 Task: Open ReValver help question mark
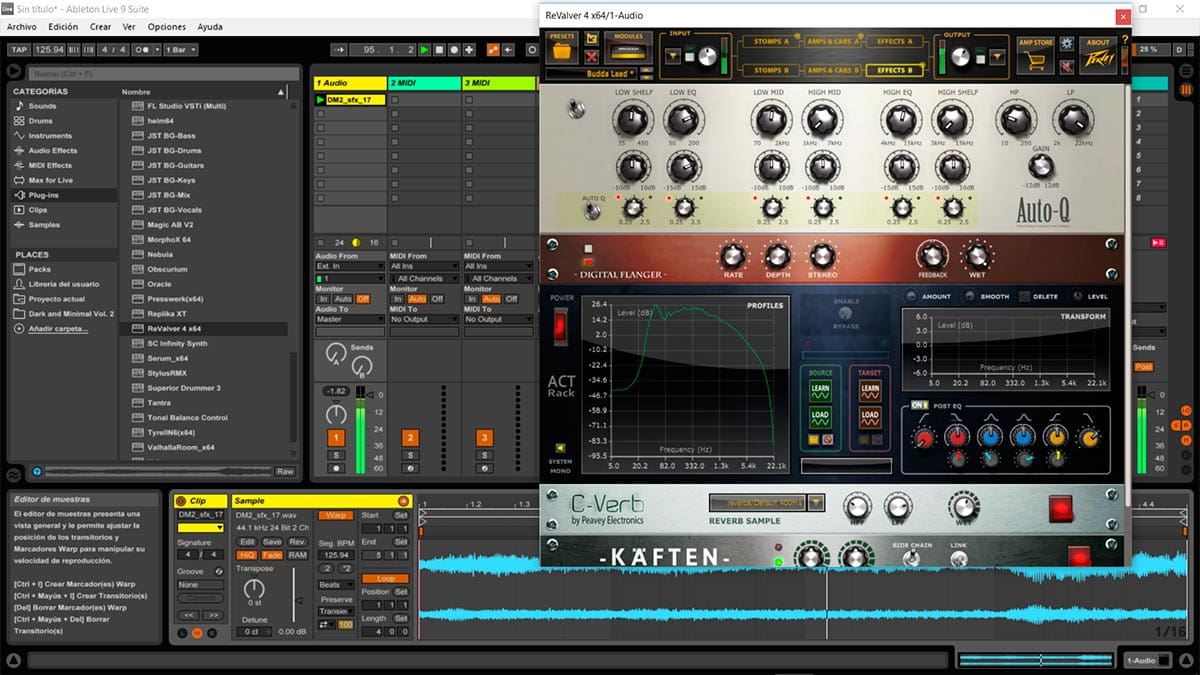coord(1124,41)
